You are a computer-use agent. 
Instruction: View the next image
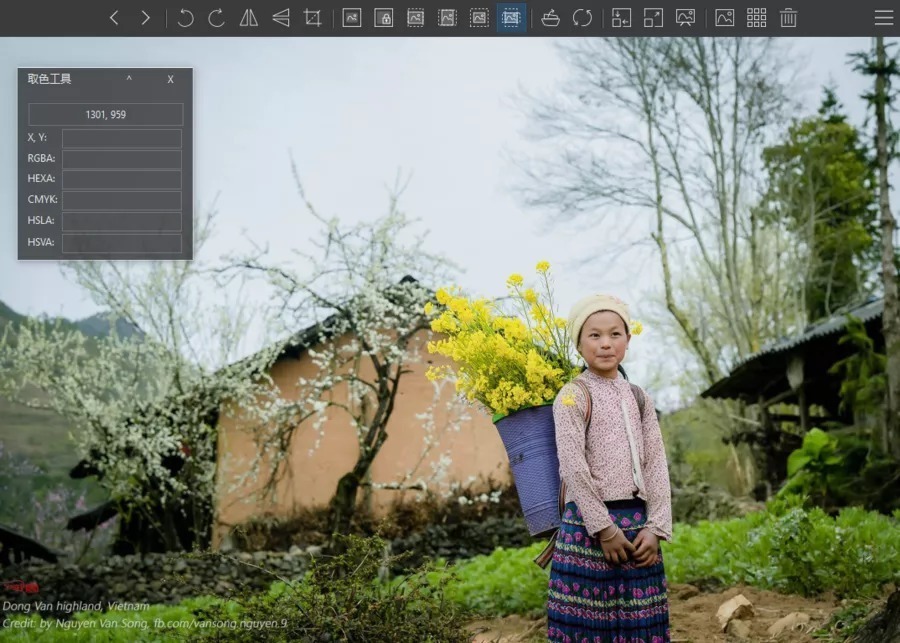click(146, 18)
